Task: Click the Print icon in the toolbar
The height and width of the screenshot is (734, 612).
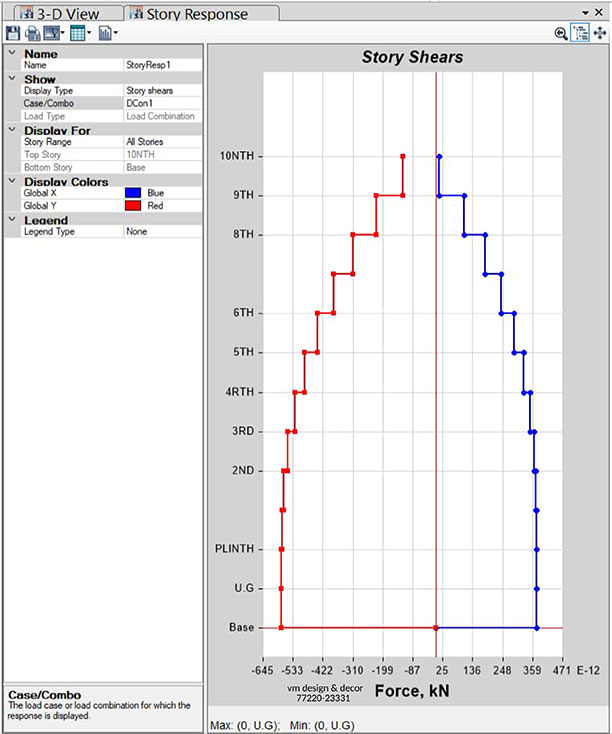Action: [32, 33]
